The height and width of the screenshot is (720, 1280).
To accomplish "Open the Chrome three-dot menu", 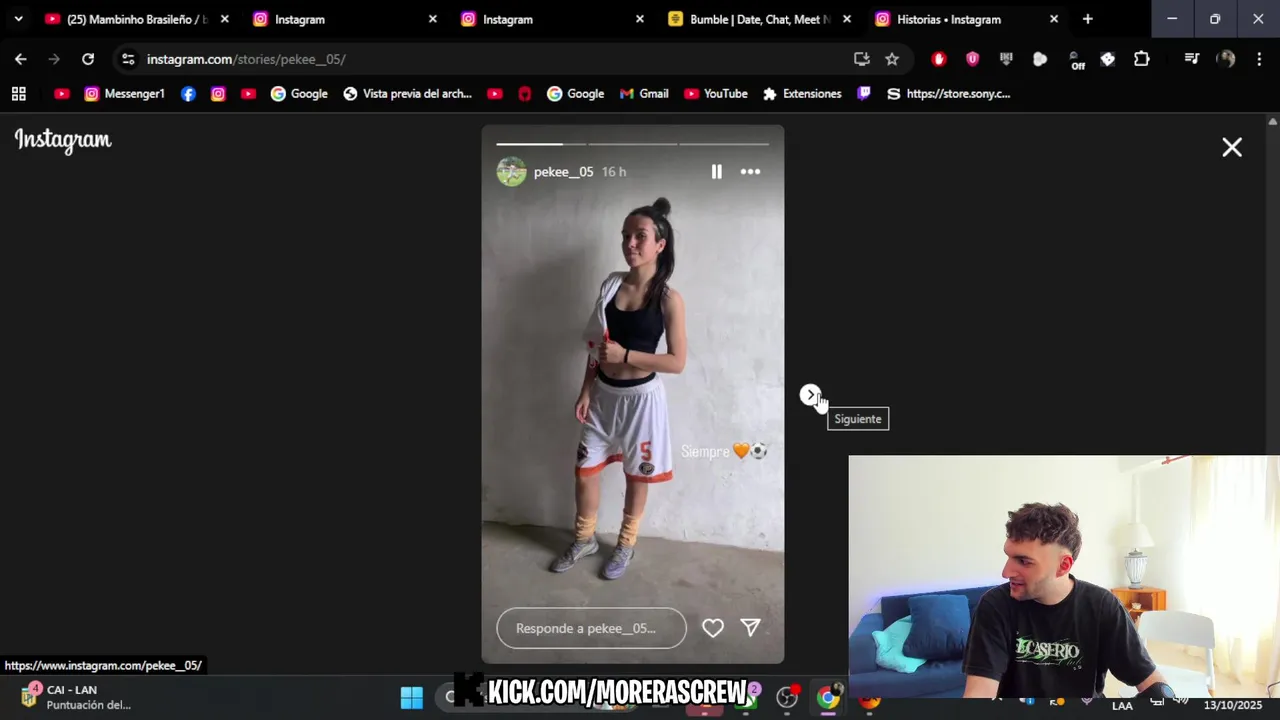I will (1259, 59).
